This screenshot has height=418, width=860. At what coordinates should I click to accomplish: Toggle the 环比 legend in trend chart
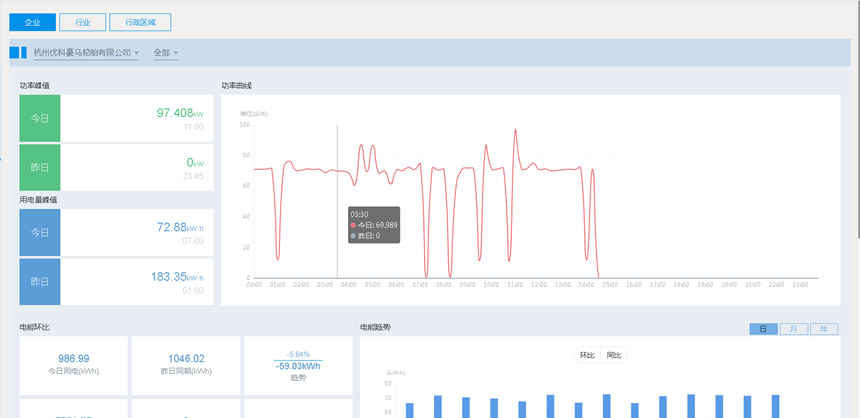pyautogui.click(x=587, y=355)
